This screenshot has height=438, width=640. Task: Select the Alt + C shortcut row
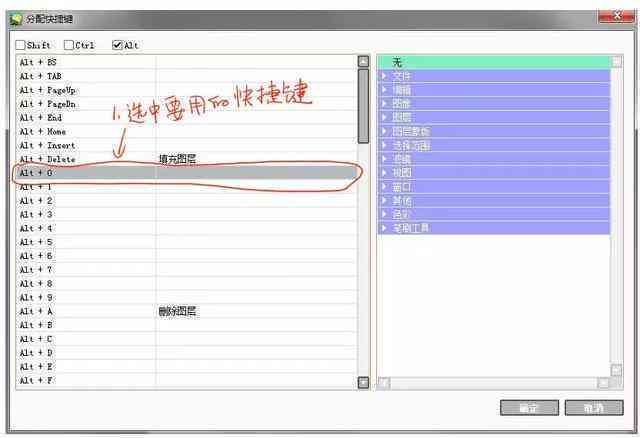pos(187,339)
